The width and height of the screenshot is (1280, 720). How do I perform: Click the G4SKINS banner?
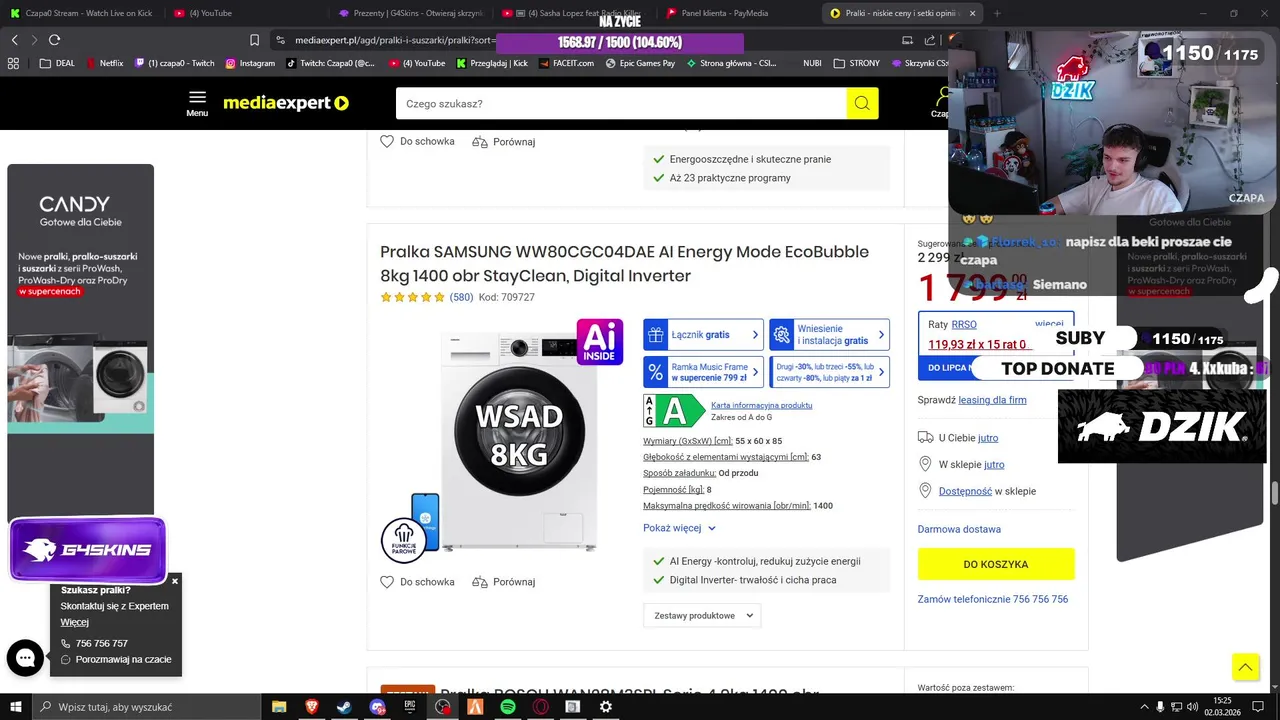pyautogui.click(x=87, y=550)
